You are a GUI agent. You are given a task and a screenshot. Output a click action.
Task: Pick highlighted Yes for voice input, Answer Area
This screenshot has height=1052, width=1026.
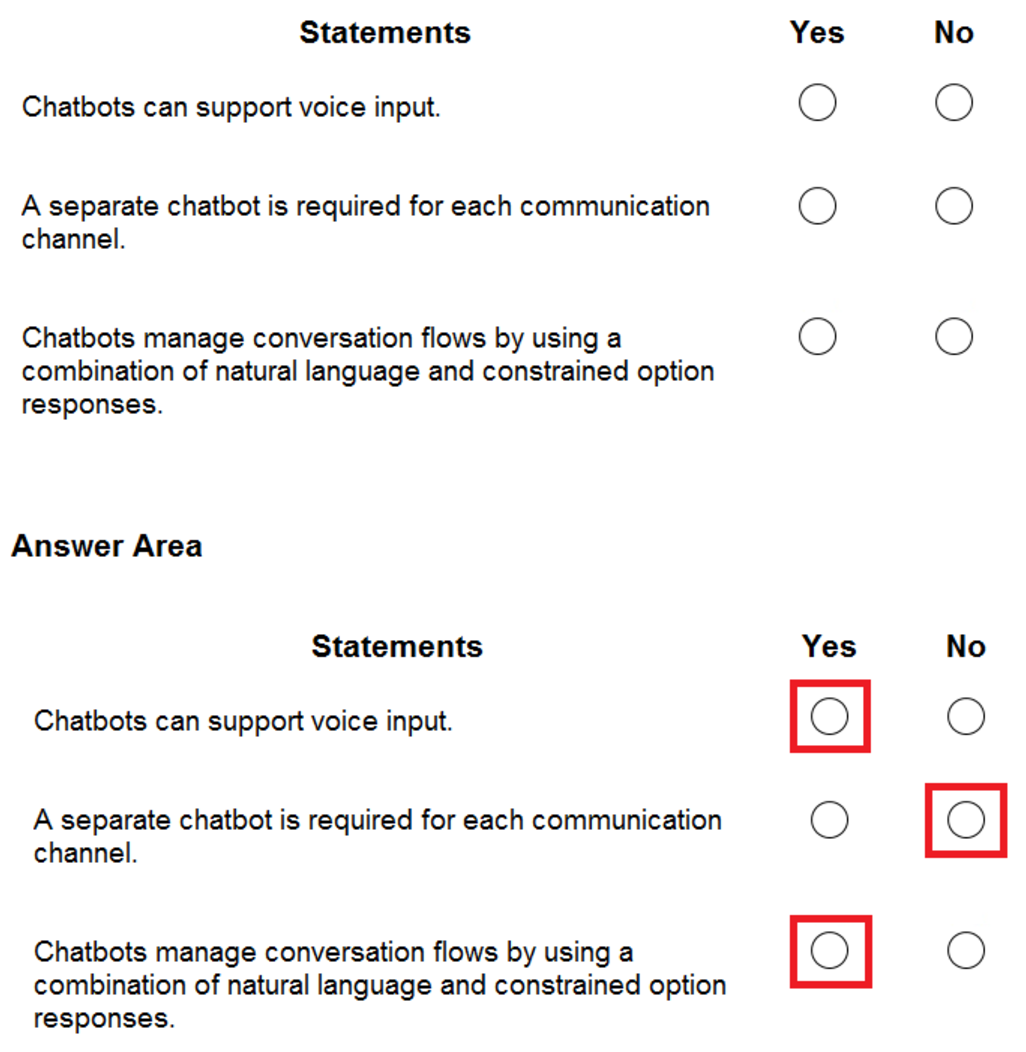coord(829,716)
